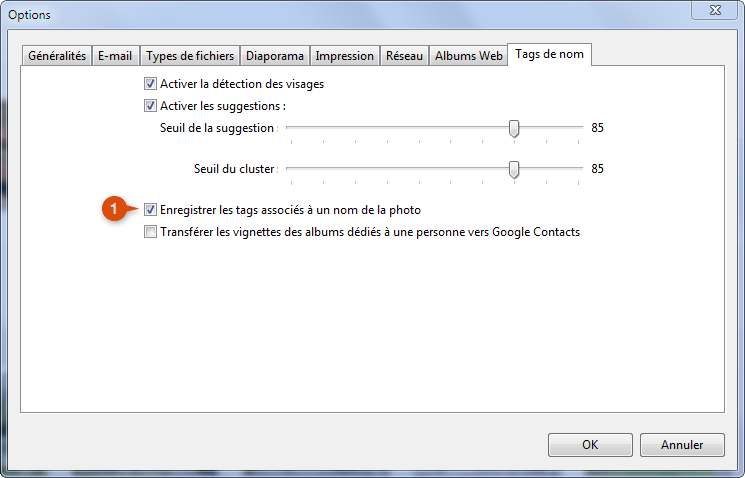The image size is (745, 478).
Task: Disable Enregistrer les tags associés checkbox
Action: pos(150,210)
